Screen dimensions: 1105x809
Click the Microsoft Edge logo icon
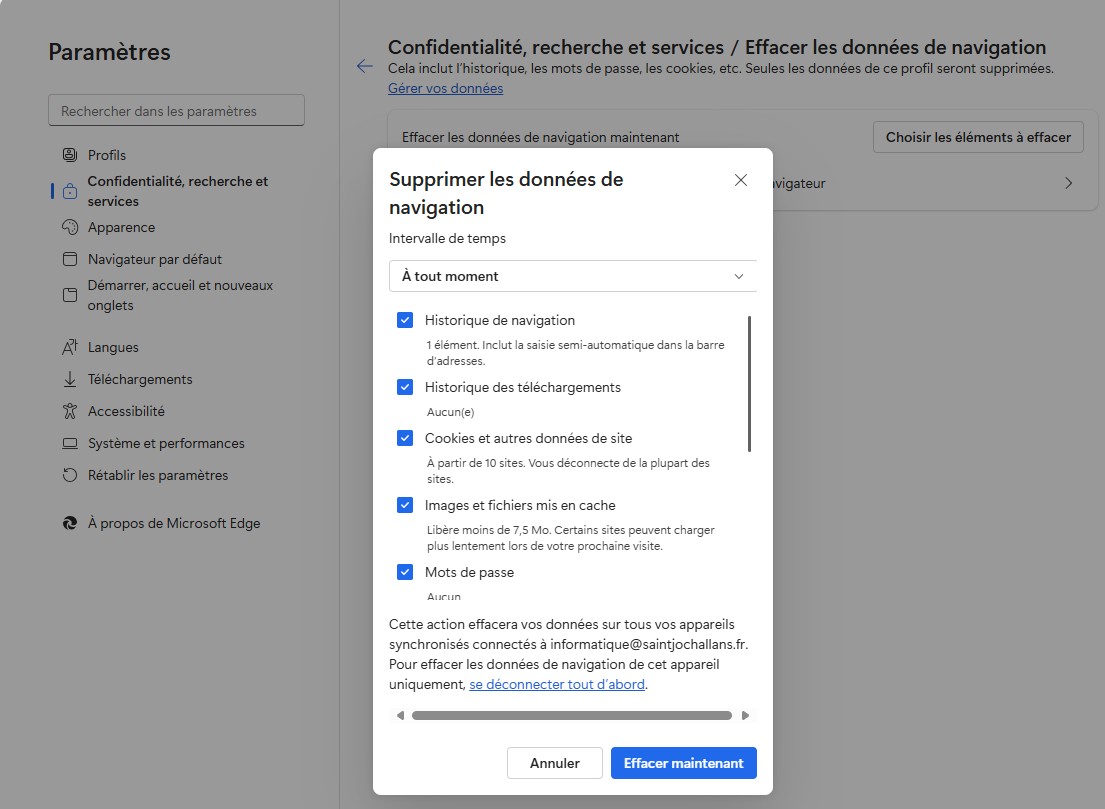pyautogui.click(x=70, y=523)
